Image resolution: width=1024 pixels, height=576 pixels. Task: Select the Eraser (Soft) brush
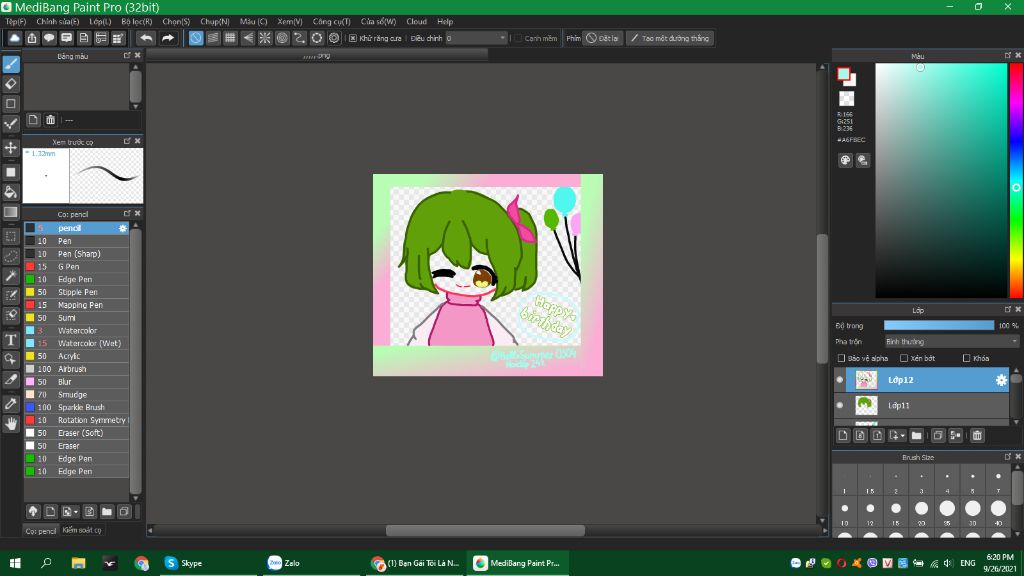click(76, 433)
